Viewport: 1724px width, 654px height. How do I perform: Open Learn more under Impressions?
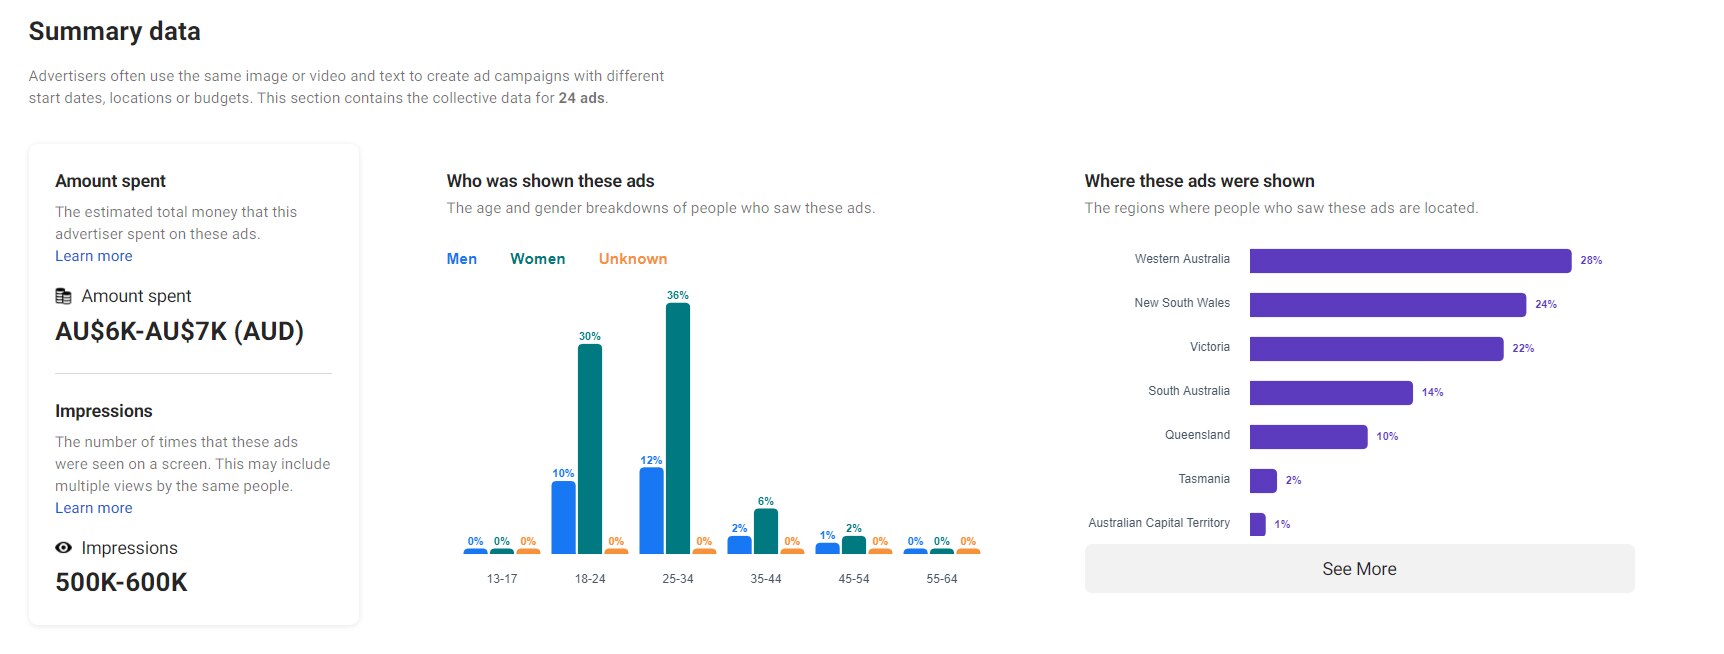point(93,507)
